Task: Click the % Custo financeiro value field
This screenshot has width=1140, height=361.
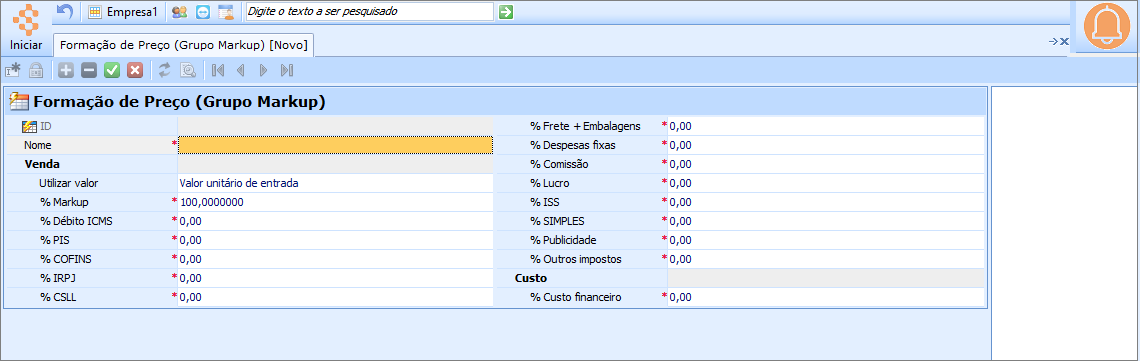Action: pyautogui.click(x=827, y=296)
